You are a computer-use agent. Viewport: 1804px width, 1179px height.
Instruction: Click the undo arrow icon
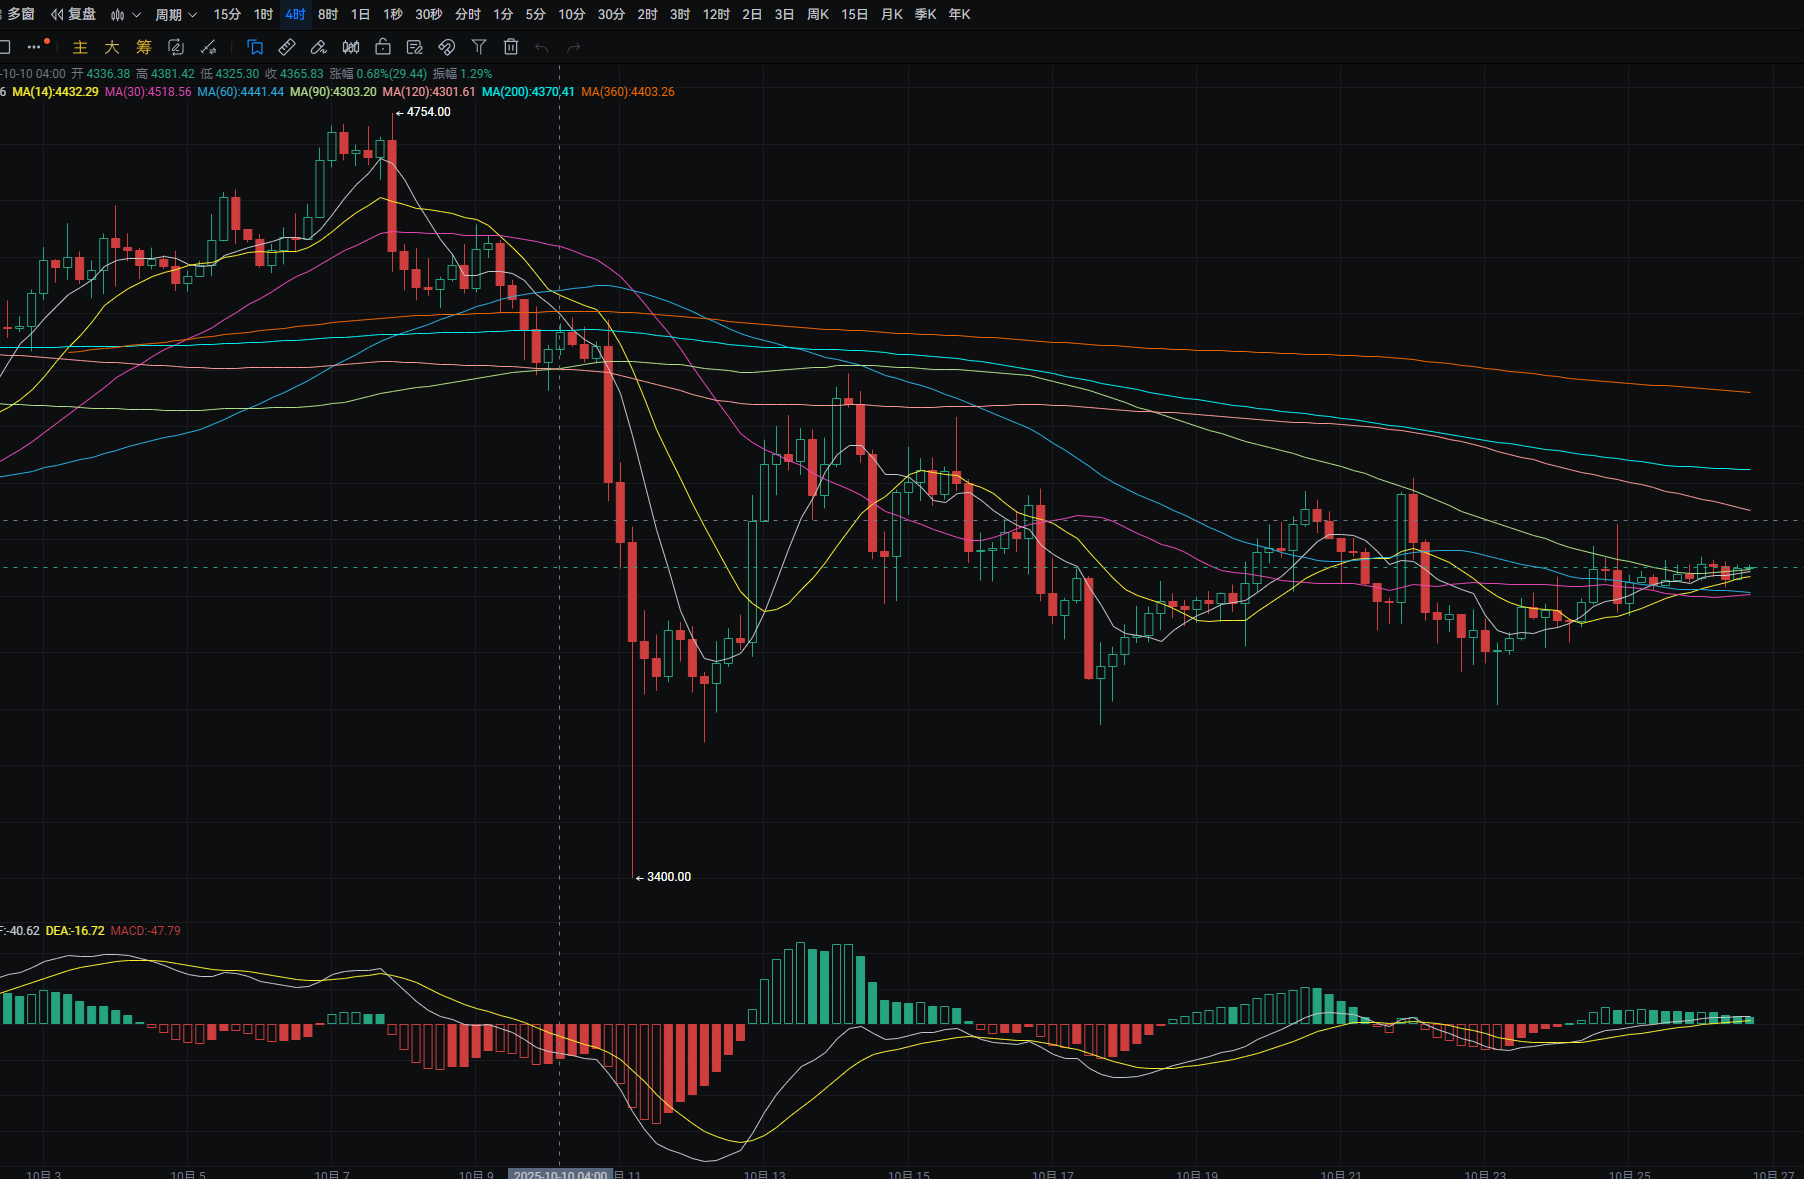pos(542,47)
